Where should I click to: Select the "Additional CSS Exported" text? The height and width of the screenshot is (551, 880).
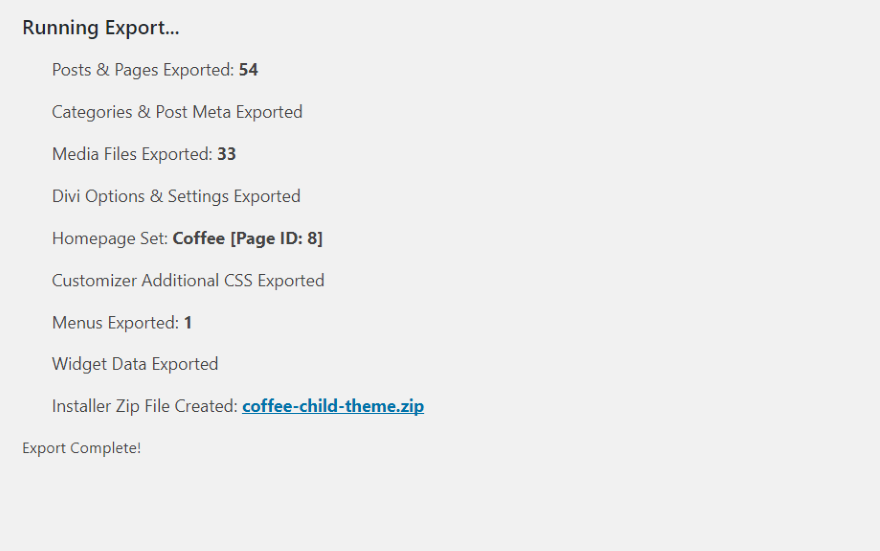pyautogui.click(x=232, y=280)
